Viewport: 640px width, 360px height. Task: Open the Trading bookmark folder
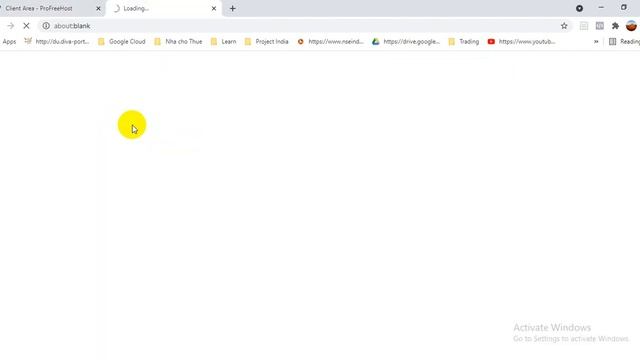click(x=464, y=42)
